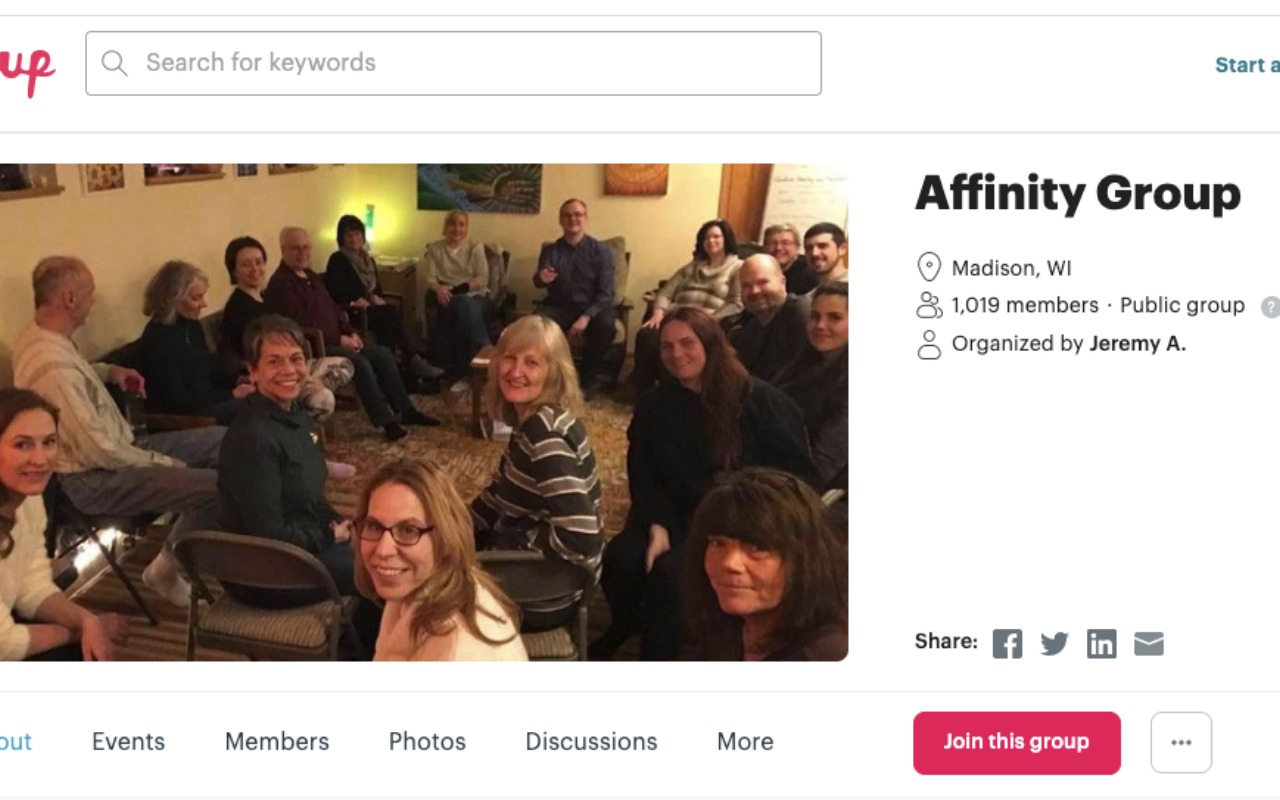The height and width of the screenshot is (800, 1280).
Task: Open the Affinity Group cover photo
Action: [424, 412]
